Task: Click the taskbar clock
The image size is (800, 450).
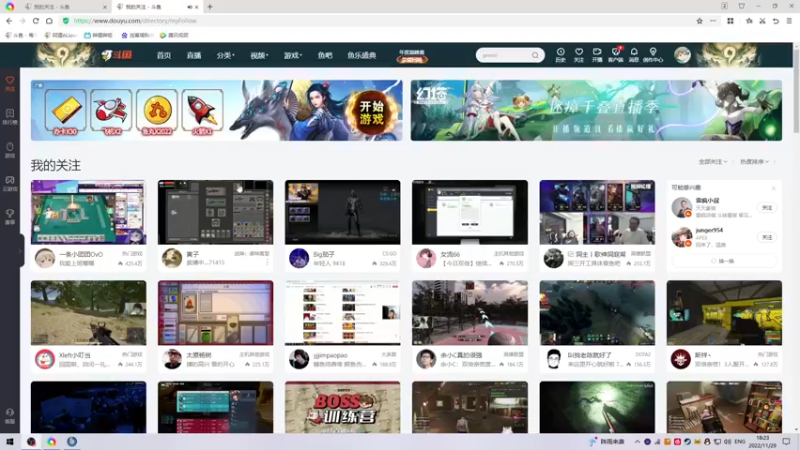Action: [762, 441]
